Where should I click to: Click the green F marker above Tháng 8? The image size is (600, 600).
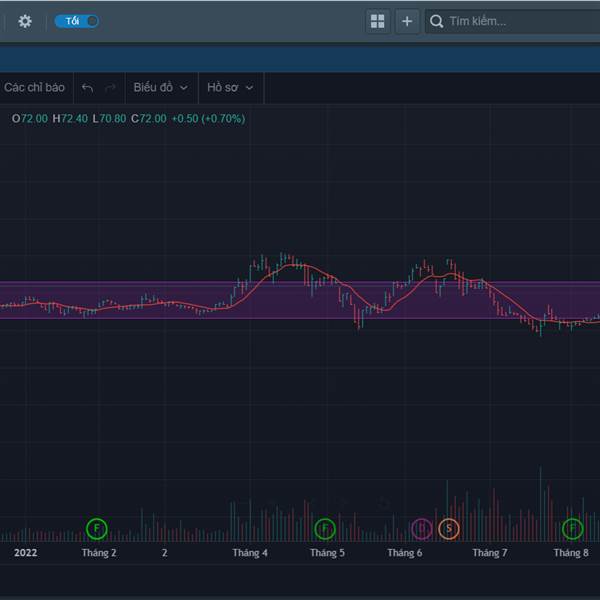573,527
